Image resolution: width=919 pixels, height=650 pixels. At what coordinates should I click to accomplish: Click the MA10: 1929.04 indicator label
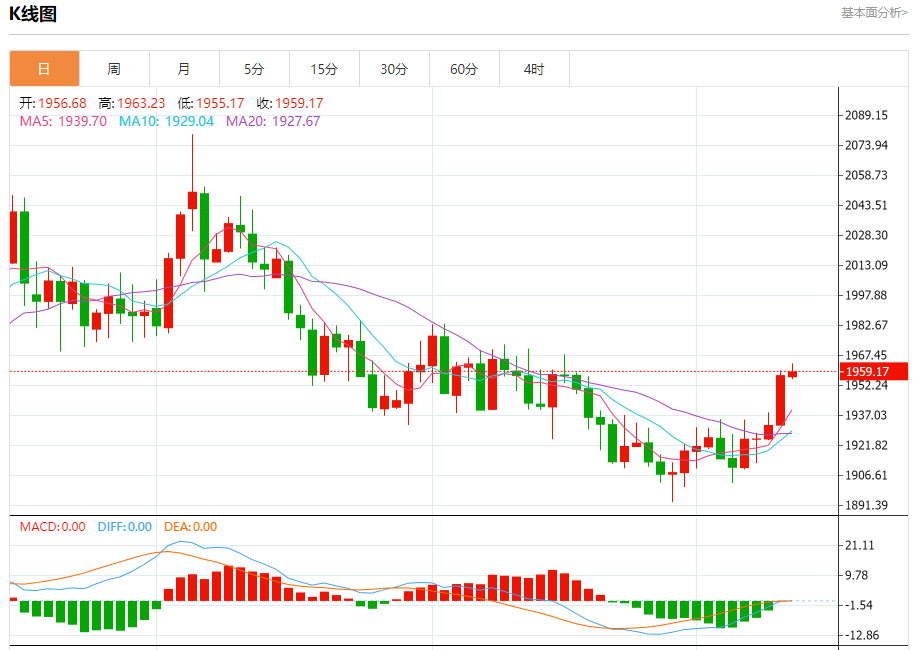pyautogui.click(x=166, y=121)
